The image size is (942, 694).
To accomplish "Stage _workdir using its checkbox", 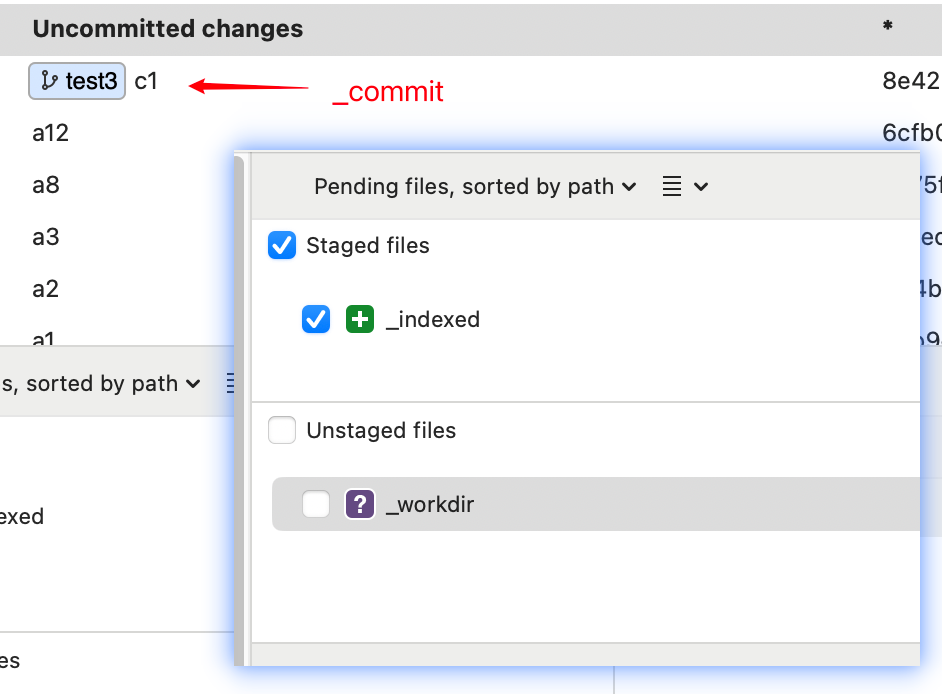I will 316,504.
